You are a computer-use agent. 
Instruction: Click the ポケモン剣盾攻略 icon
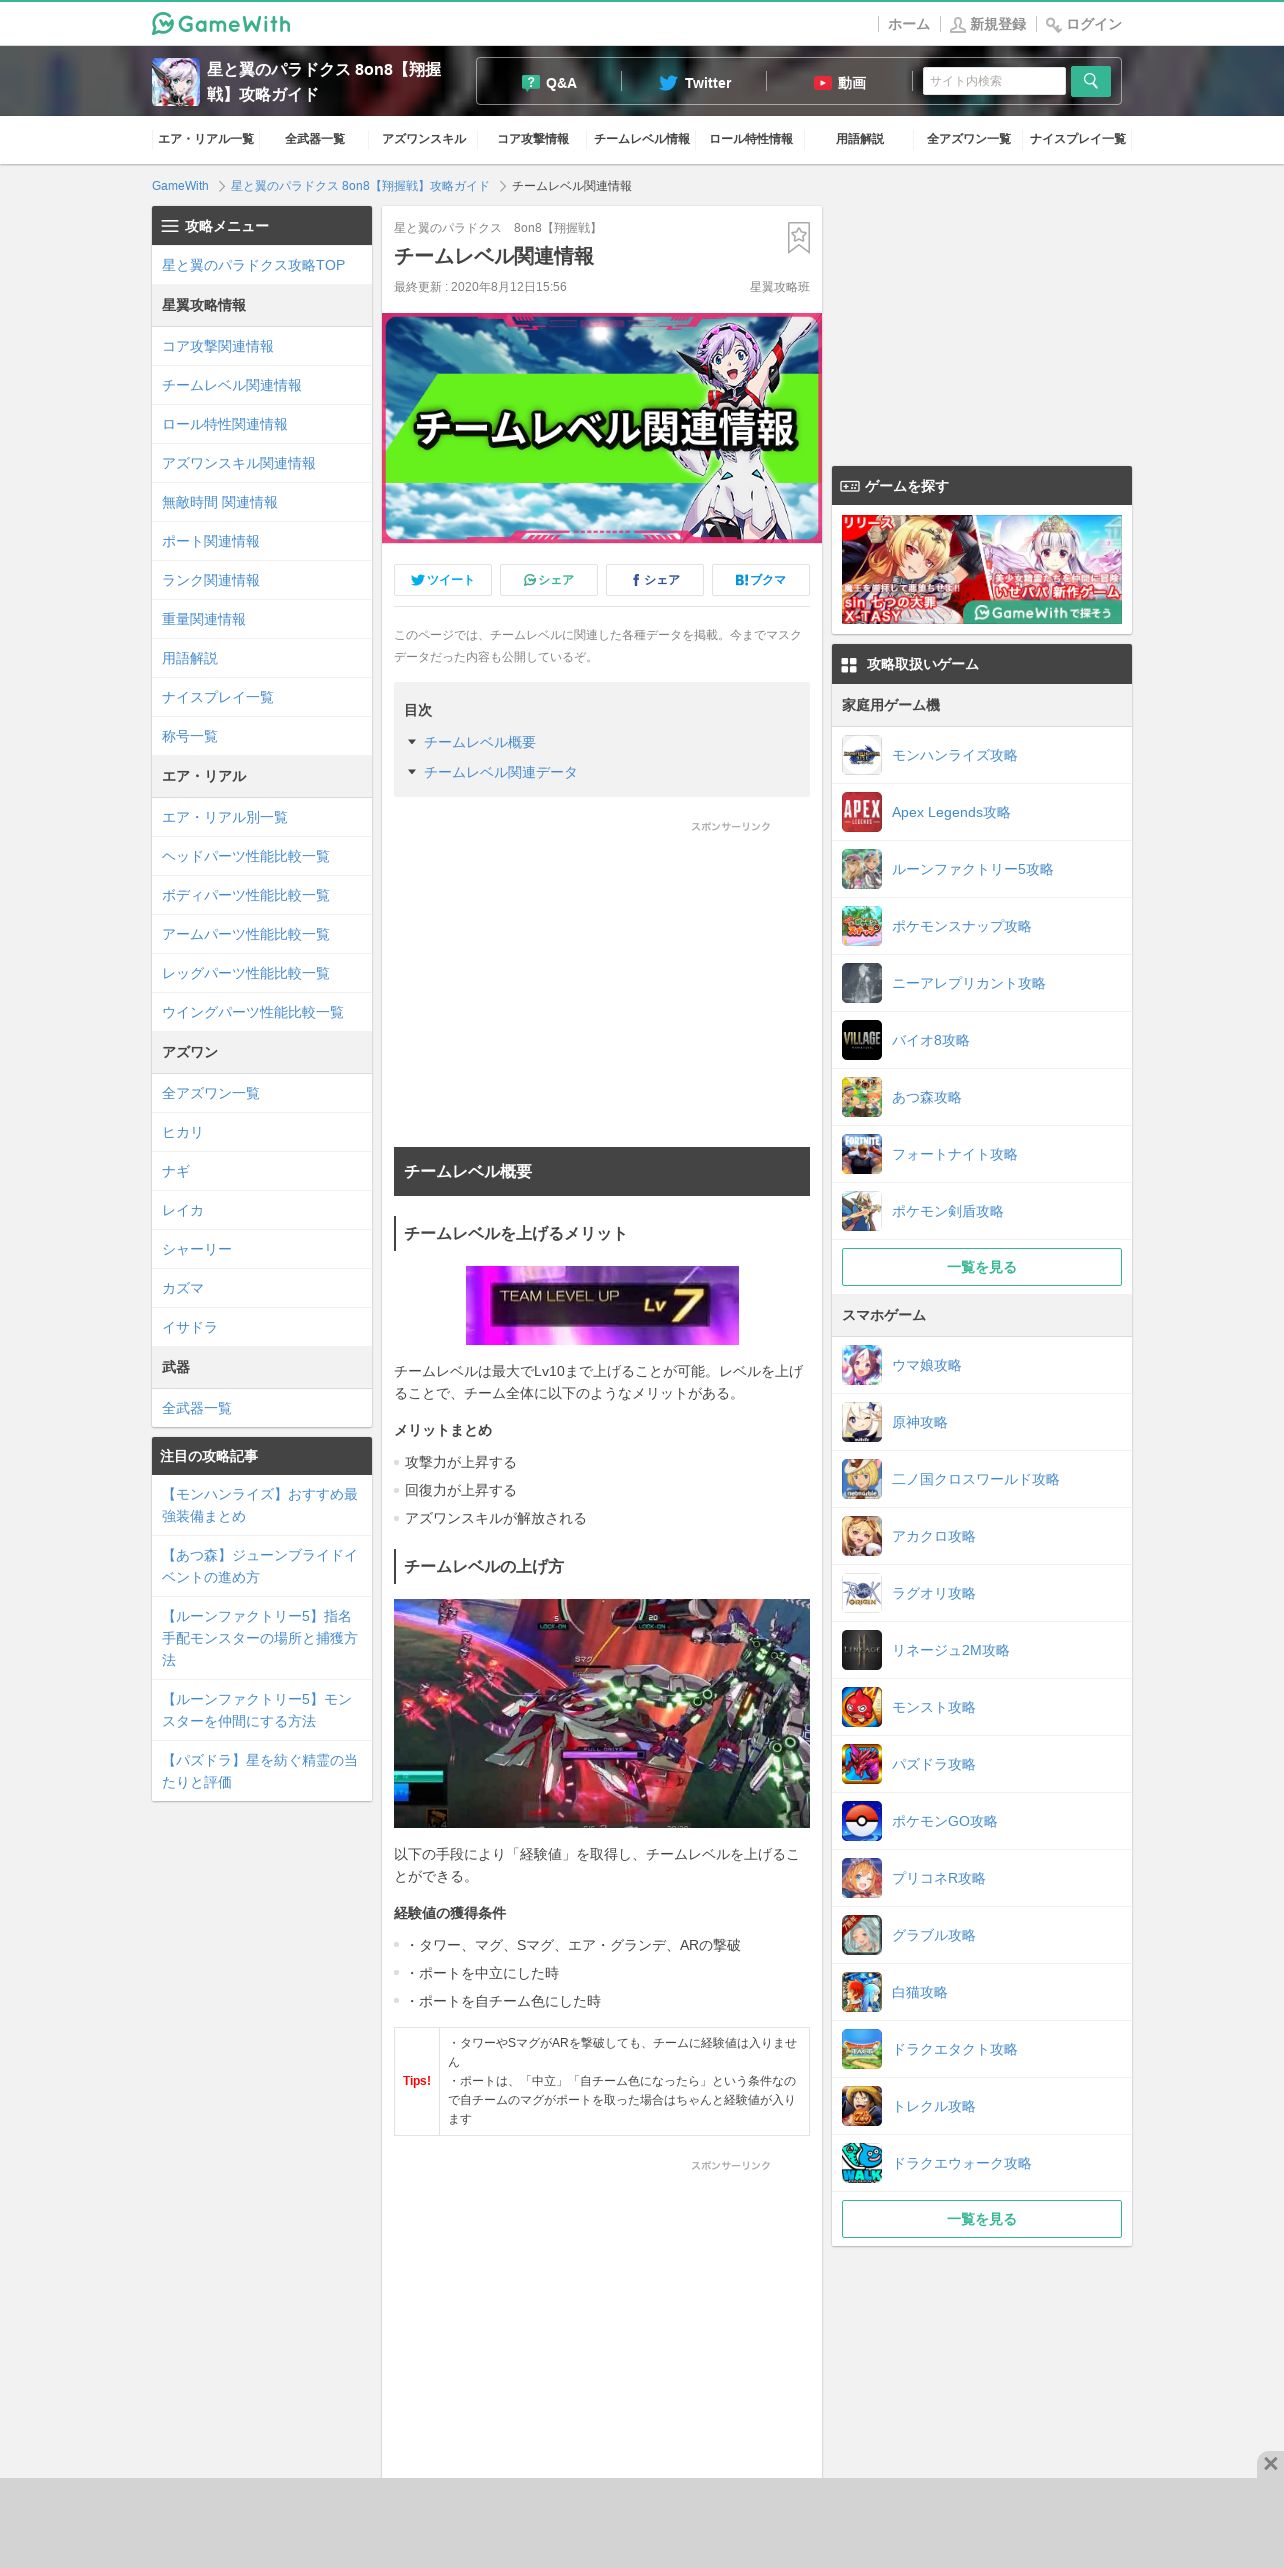(x=861, y=1211)
